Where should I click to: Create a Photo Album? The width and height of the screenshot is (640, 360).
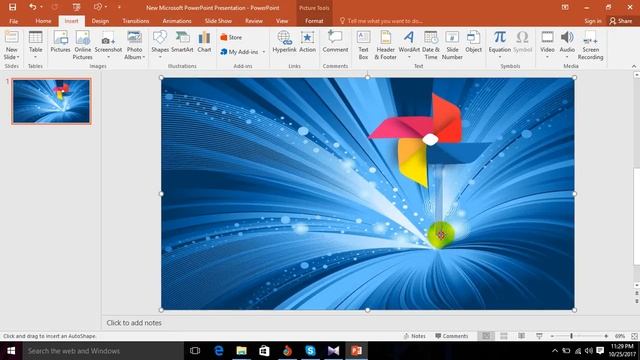pyautogui.click(x=134, y=45)
